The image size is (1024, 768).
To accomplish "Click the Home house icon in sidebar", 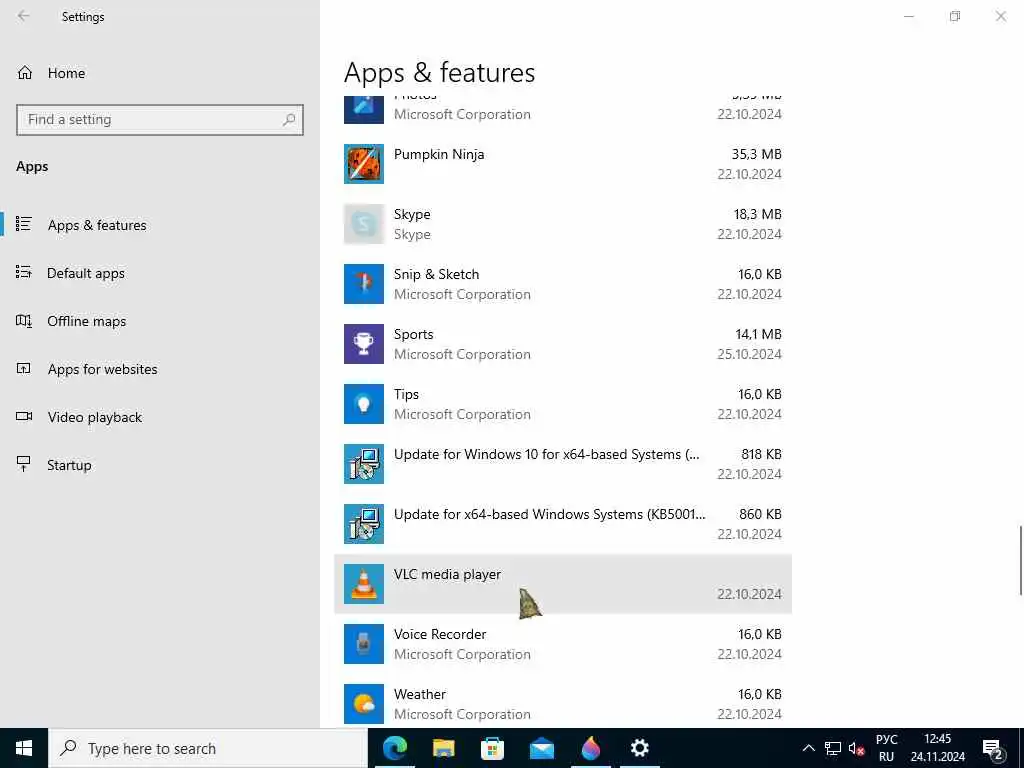I will point(25,72).
